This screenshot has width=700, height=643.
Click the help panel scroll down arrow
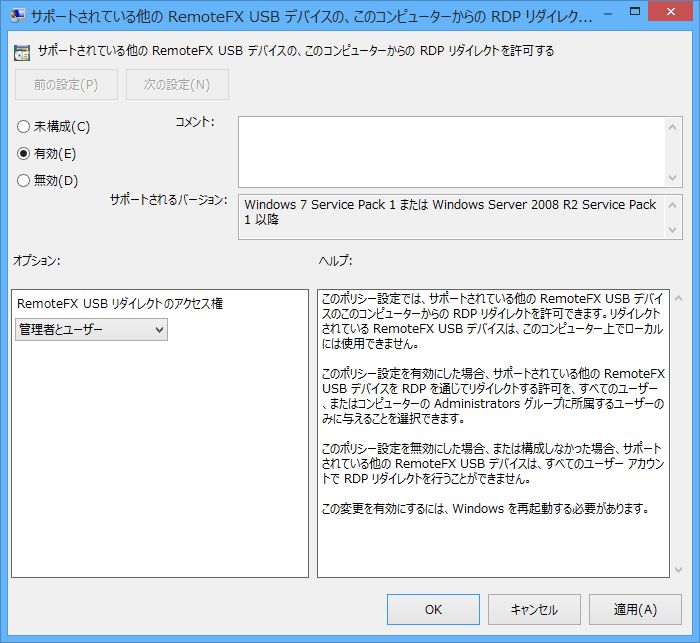pyautogui.click(x=678, y=569)
